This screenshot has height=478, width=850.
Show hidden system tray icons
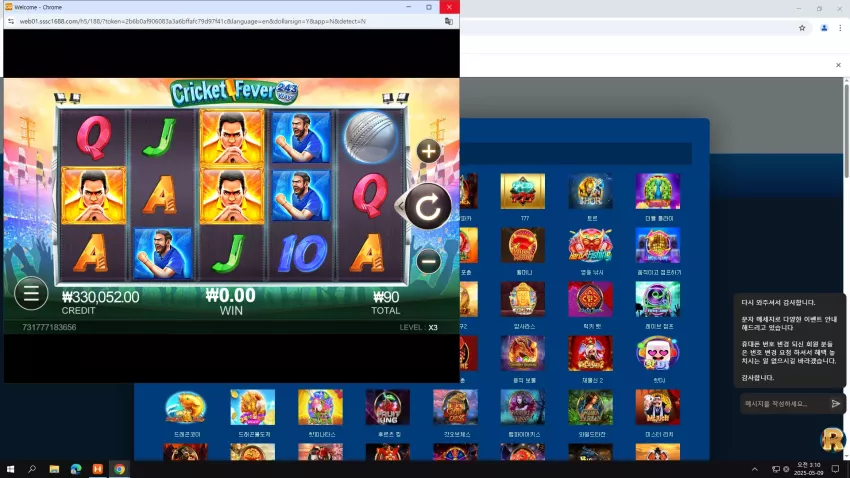[x=755, y=469]
